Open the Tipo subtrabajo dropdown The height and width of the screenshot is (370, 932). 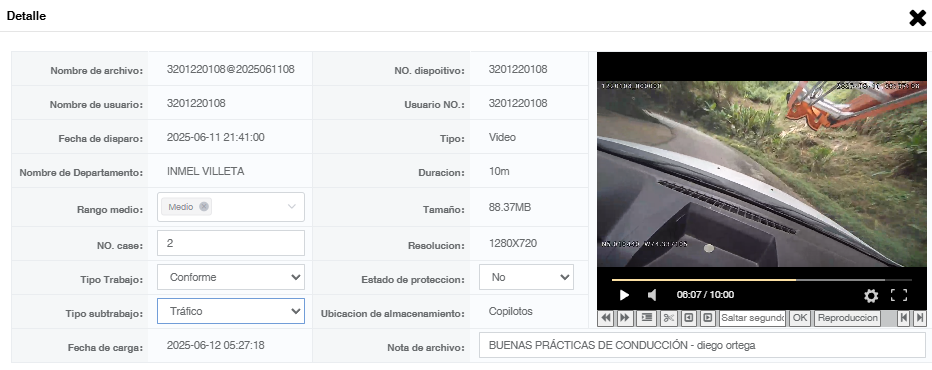(231, 311)
